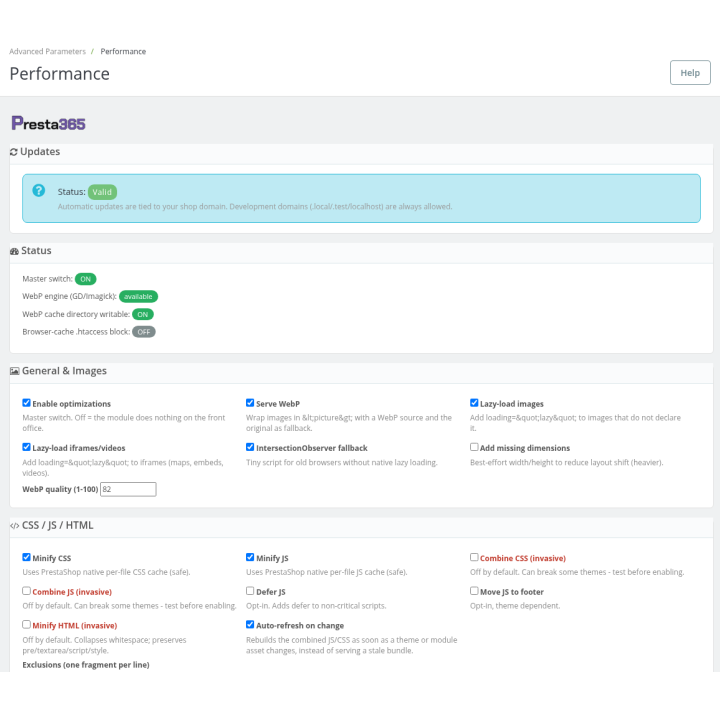
Task: Uncheck Lazy-load images
Action: coord(474,403)
